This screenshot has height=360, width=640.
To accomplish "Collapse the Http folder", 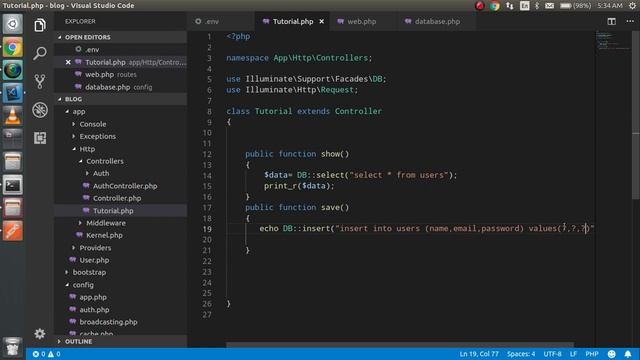I will coord(74,149).
